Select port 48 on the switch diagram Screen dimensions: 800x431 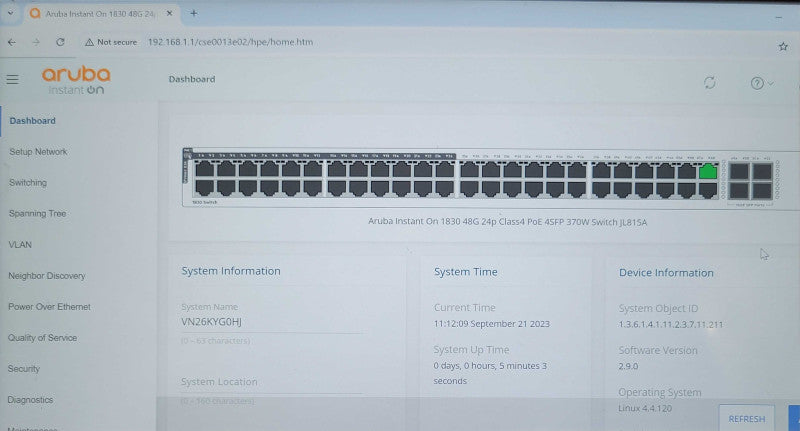pyautogui.click(x=708, y=190)
